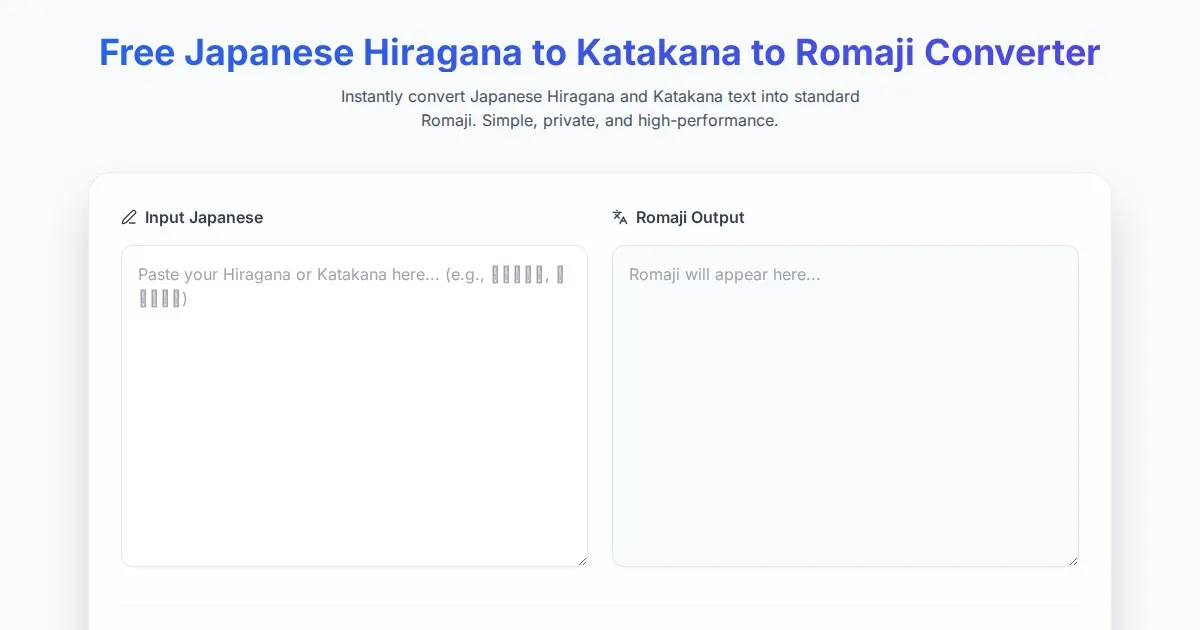Click the pencil icon beside Input Japanese
The width and height of the screenshot is (1200, 630).
[129, 217]
